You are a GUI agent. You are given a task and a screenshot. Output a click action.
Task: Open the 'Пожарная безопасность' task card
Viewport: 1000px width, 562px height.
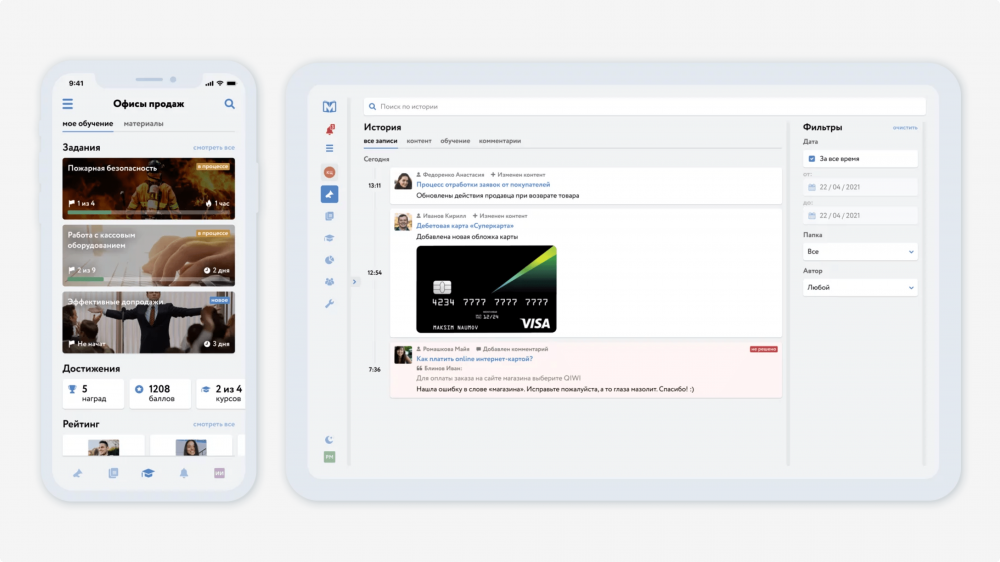[x=149, y=189]
